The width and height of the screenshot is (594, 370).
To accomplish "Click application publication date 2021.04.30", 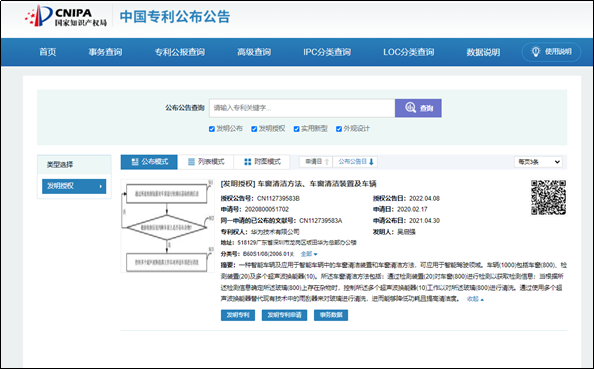I will click(424, 221).
